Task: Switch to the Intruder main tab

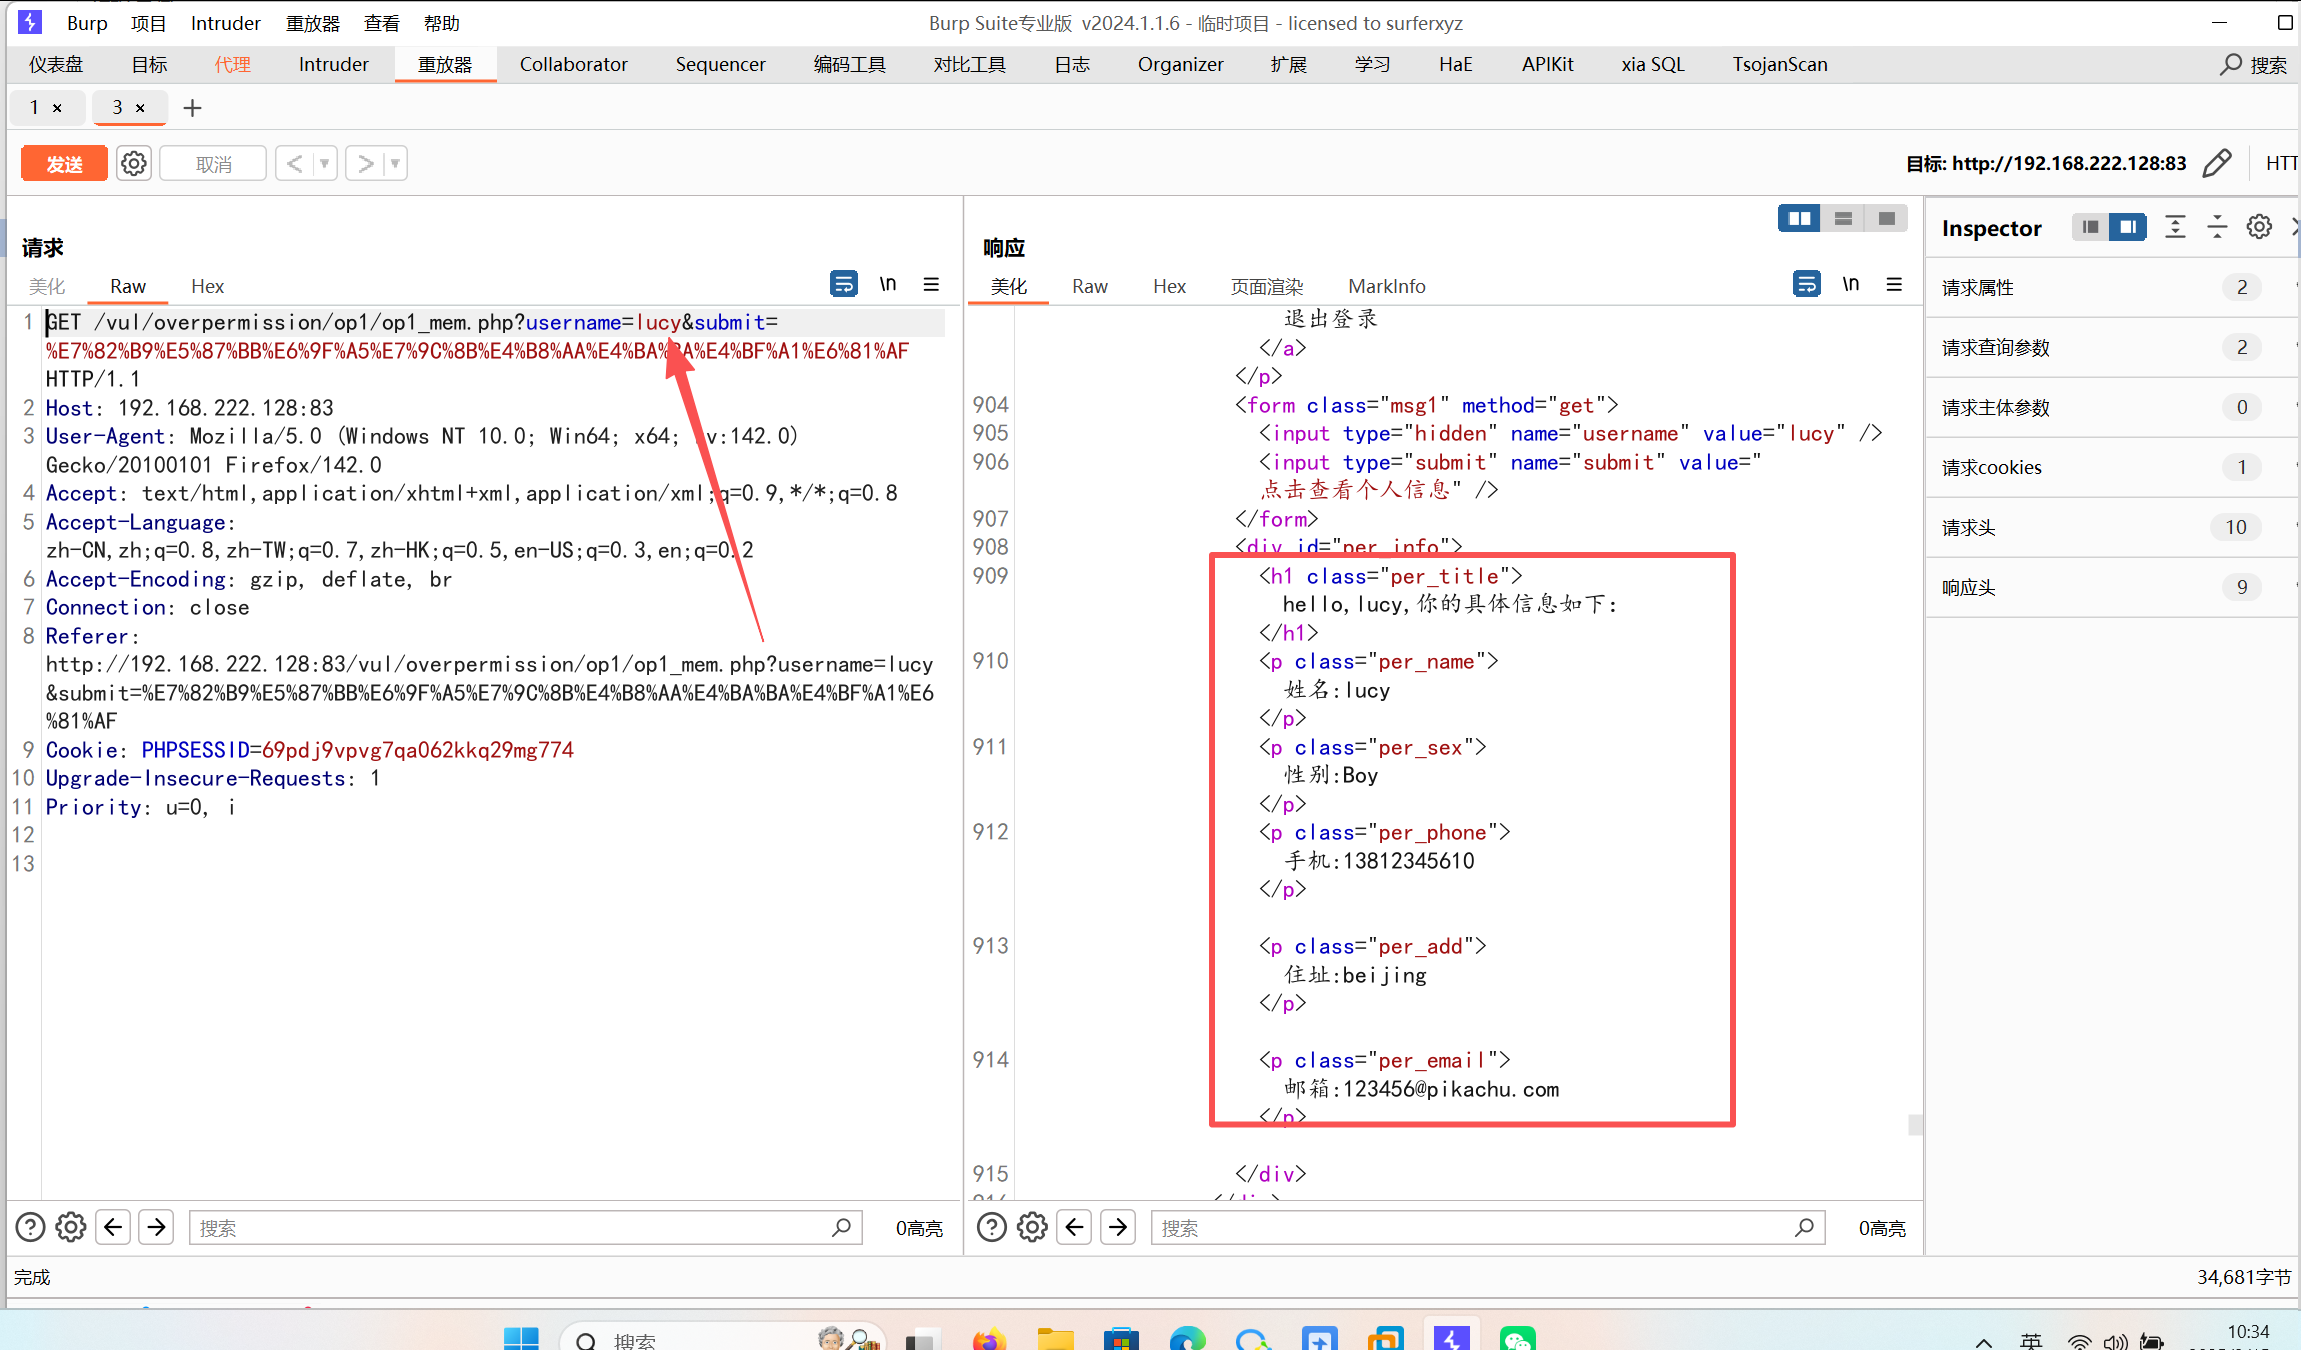Action: coord(333,64)
